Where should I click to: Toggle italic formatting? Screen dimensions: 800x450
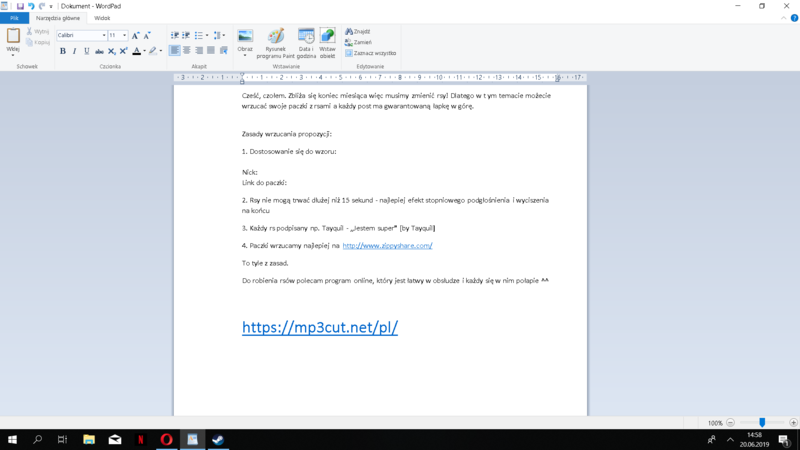74,51
